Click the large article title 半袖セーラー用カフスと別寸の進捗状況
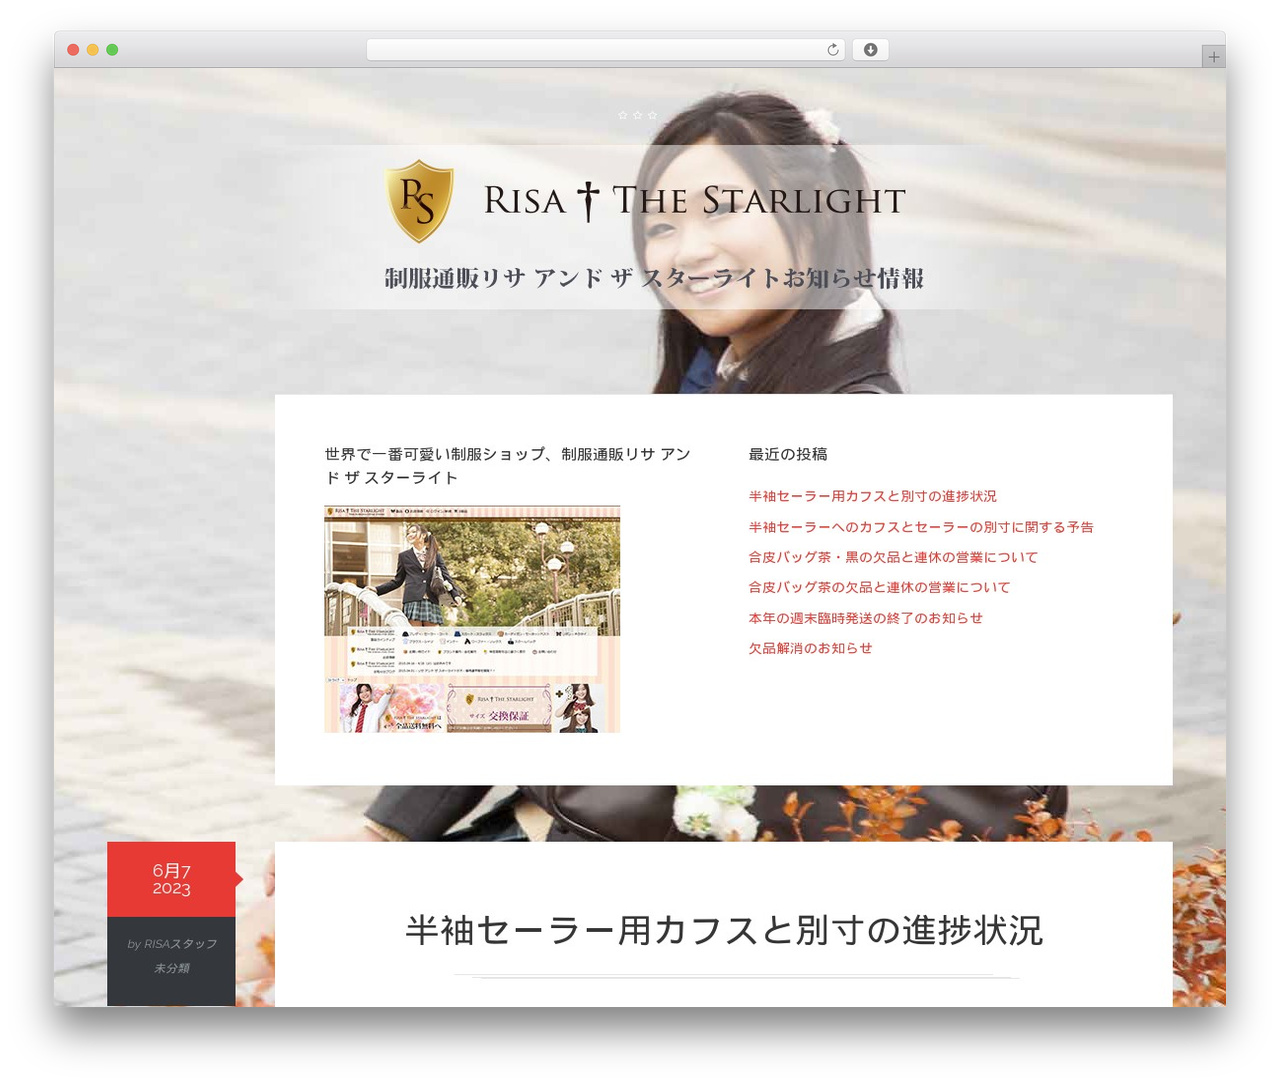 (x=724, y=930)
